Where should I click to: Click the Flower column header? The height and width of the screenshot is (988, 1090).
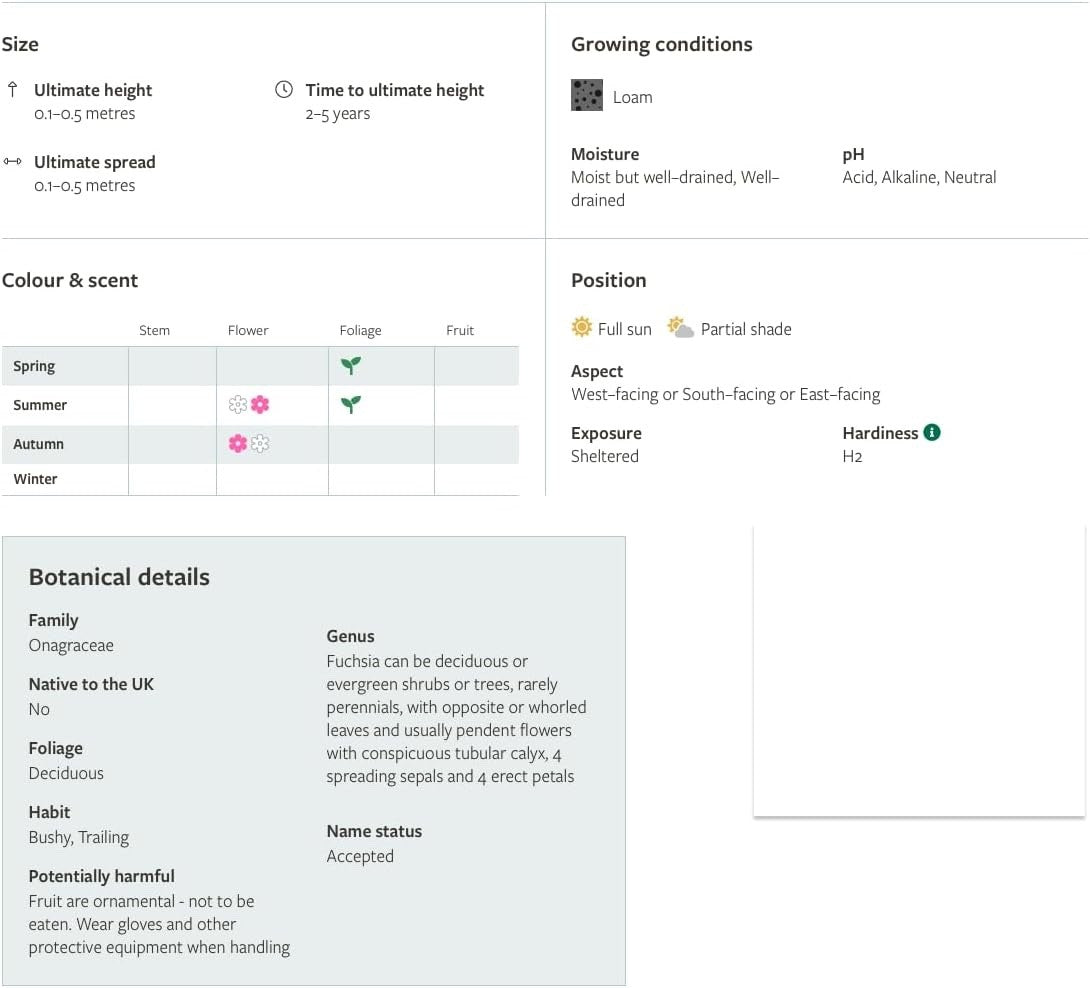(x=248, y=330)
